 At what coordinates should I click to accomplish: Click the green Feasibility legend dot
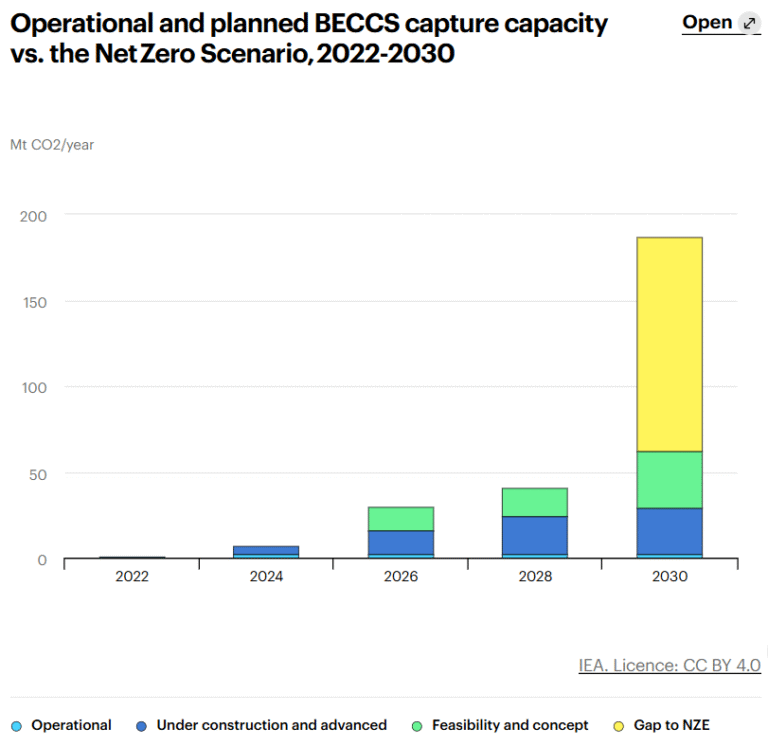tap(417, 726)
